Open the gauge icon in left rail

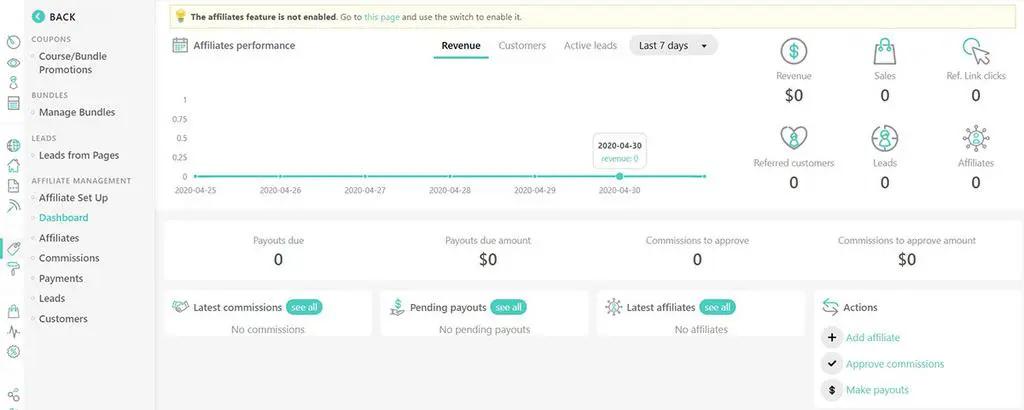[x=13, y=42]
